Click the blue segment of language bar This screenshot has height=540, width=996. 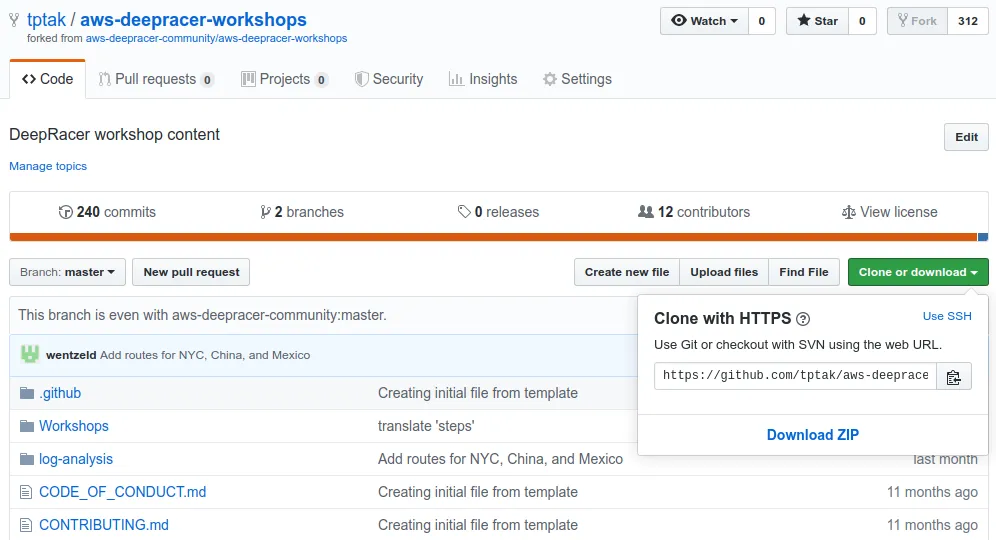(x=983, y=238)
